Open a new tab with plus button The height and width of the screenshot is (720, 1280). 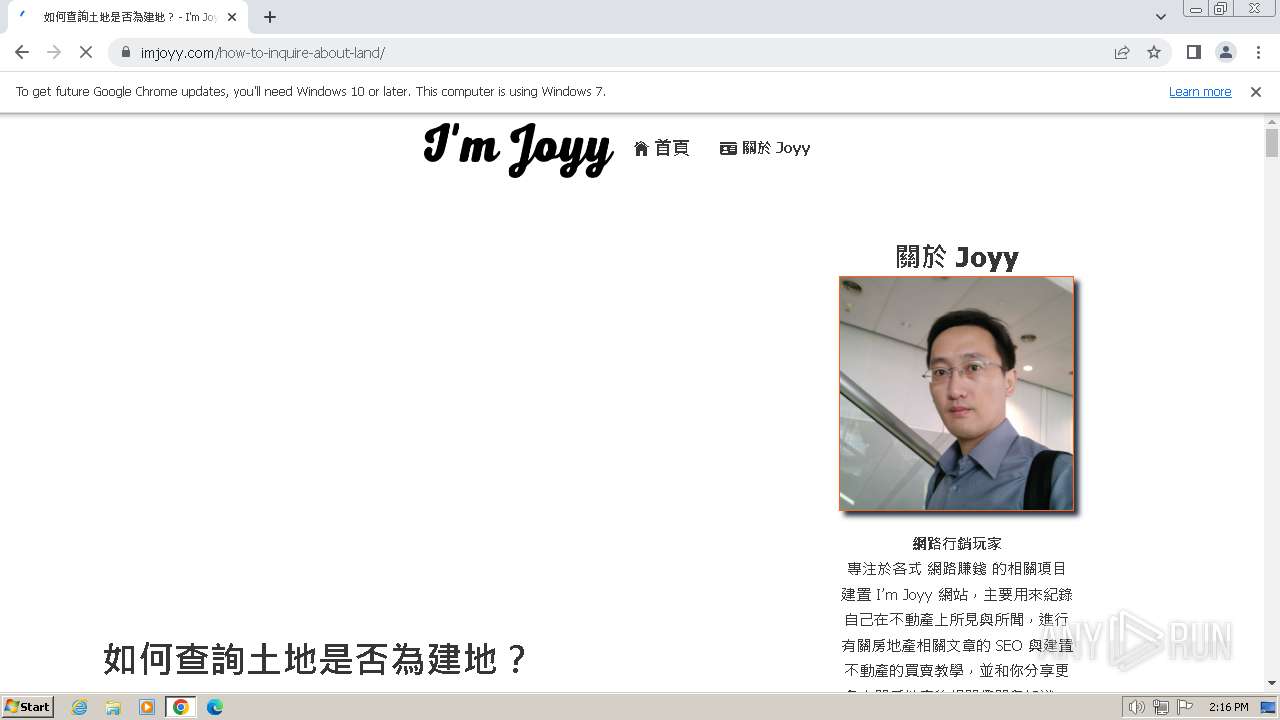coord(269,17)
